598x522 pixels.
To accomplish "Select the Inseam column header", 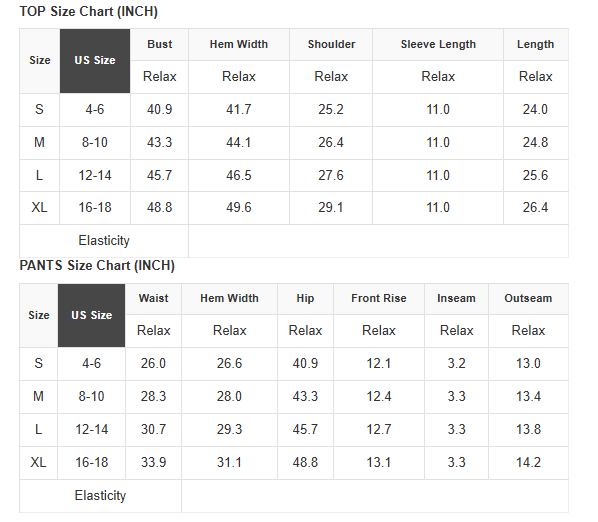I will [x=456, y=298].
